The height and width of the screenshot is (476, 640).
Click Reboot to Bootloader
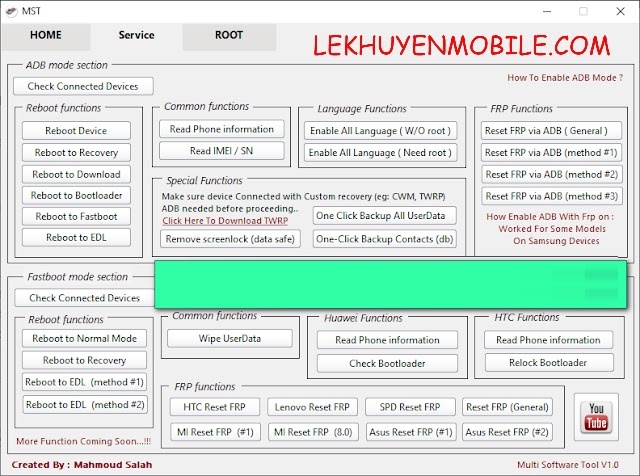(76, 196)
